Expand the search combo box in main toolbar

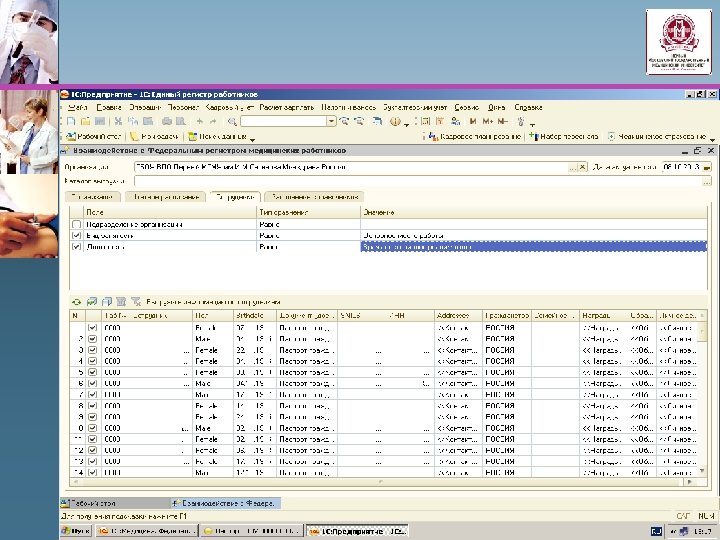tap(333, 121)
